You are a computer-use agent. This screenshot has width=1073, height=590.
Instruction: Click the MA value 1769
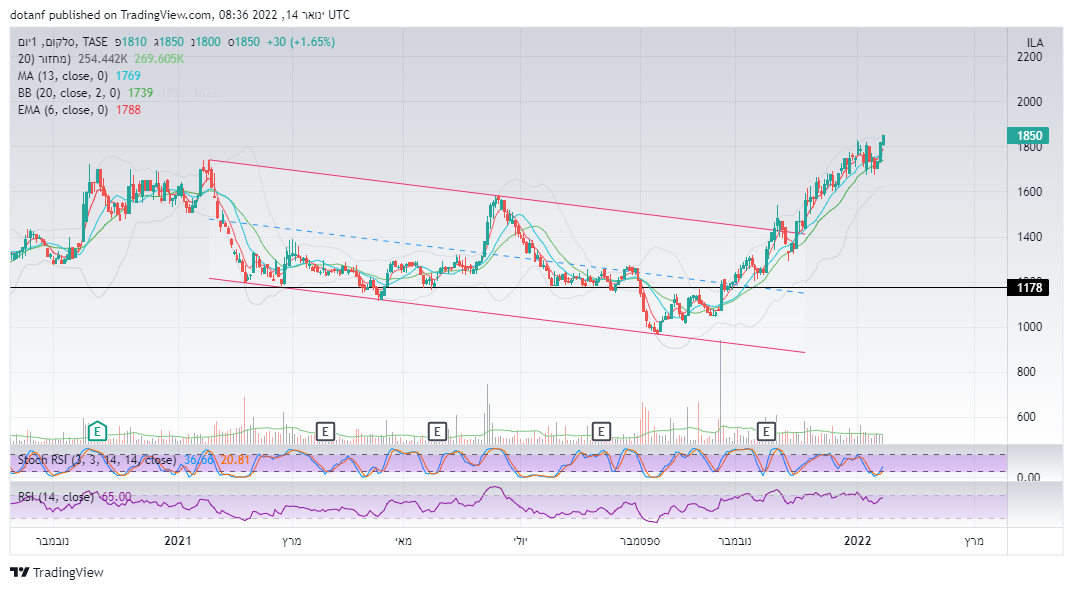[x=127, y=76]
